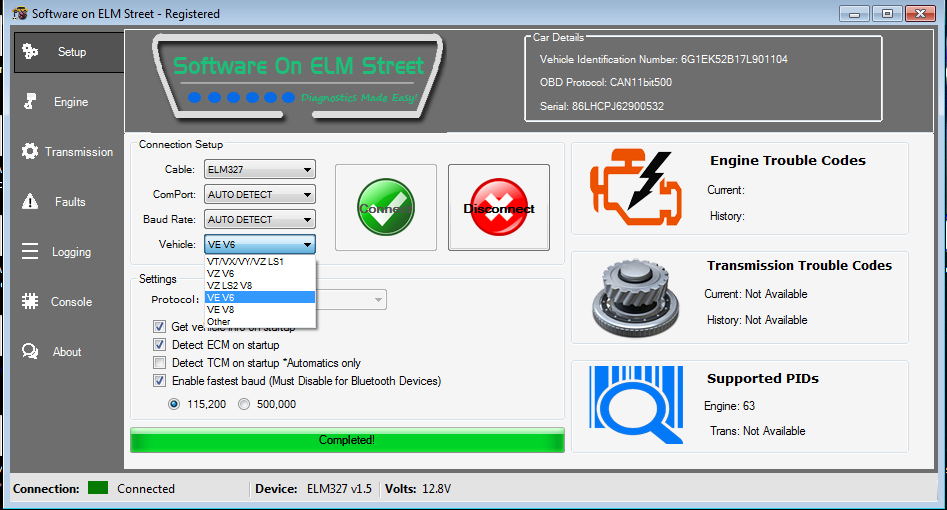Minimize the application window
947x510 pixels.
click(x=854, y=13)
